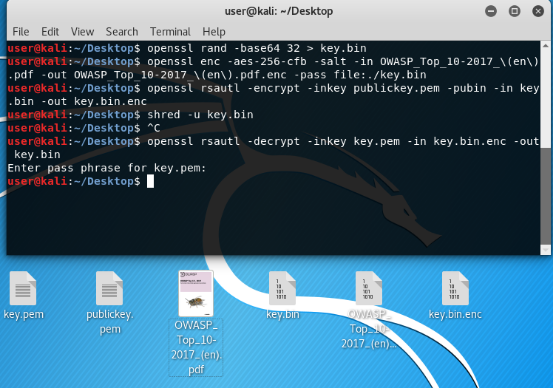Image resolution: width=554 pixels, height=389 pixels.
Task: Select the truncated OWASP_Top_10-2017_(en)... binary file icon
Action: pos(369,288)
